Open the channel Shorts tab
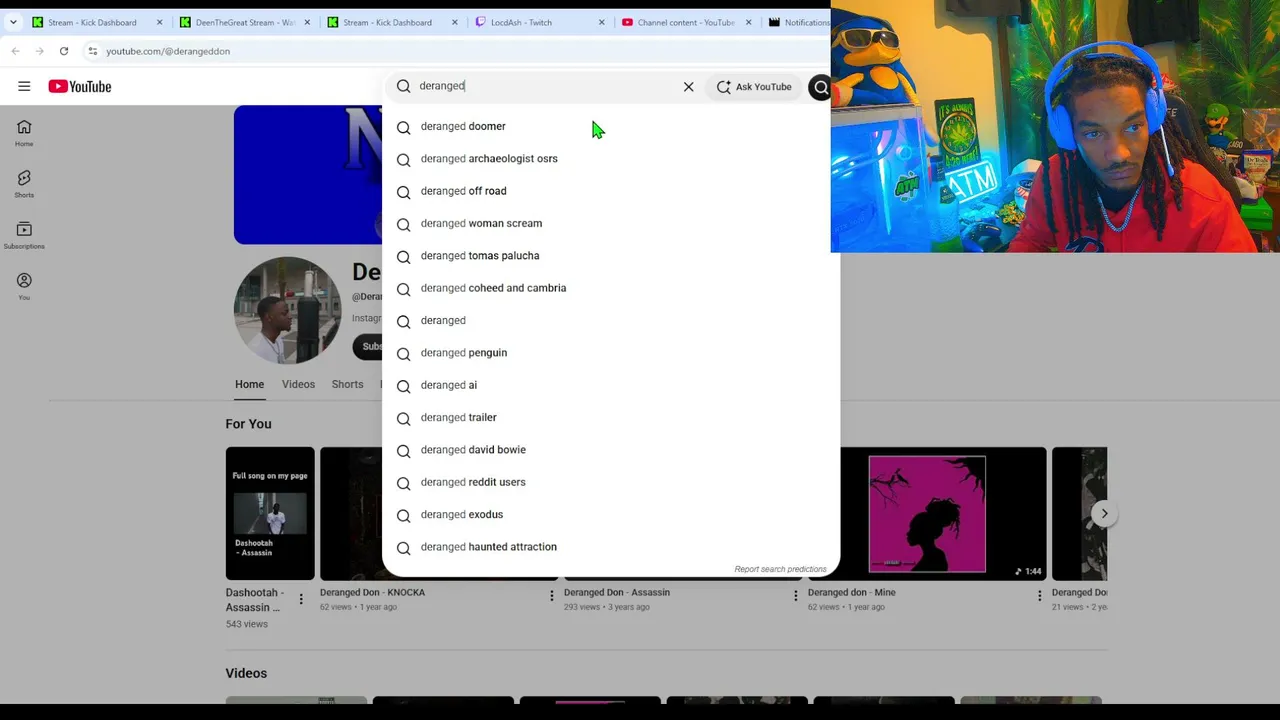The width and height of the screenshot is (1280, 720). coord(347,385)
